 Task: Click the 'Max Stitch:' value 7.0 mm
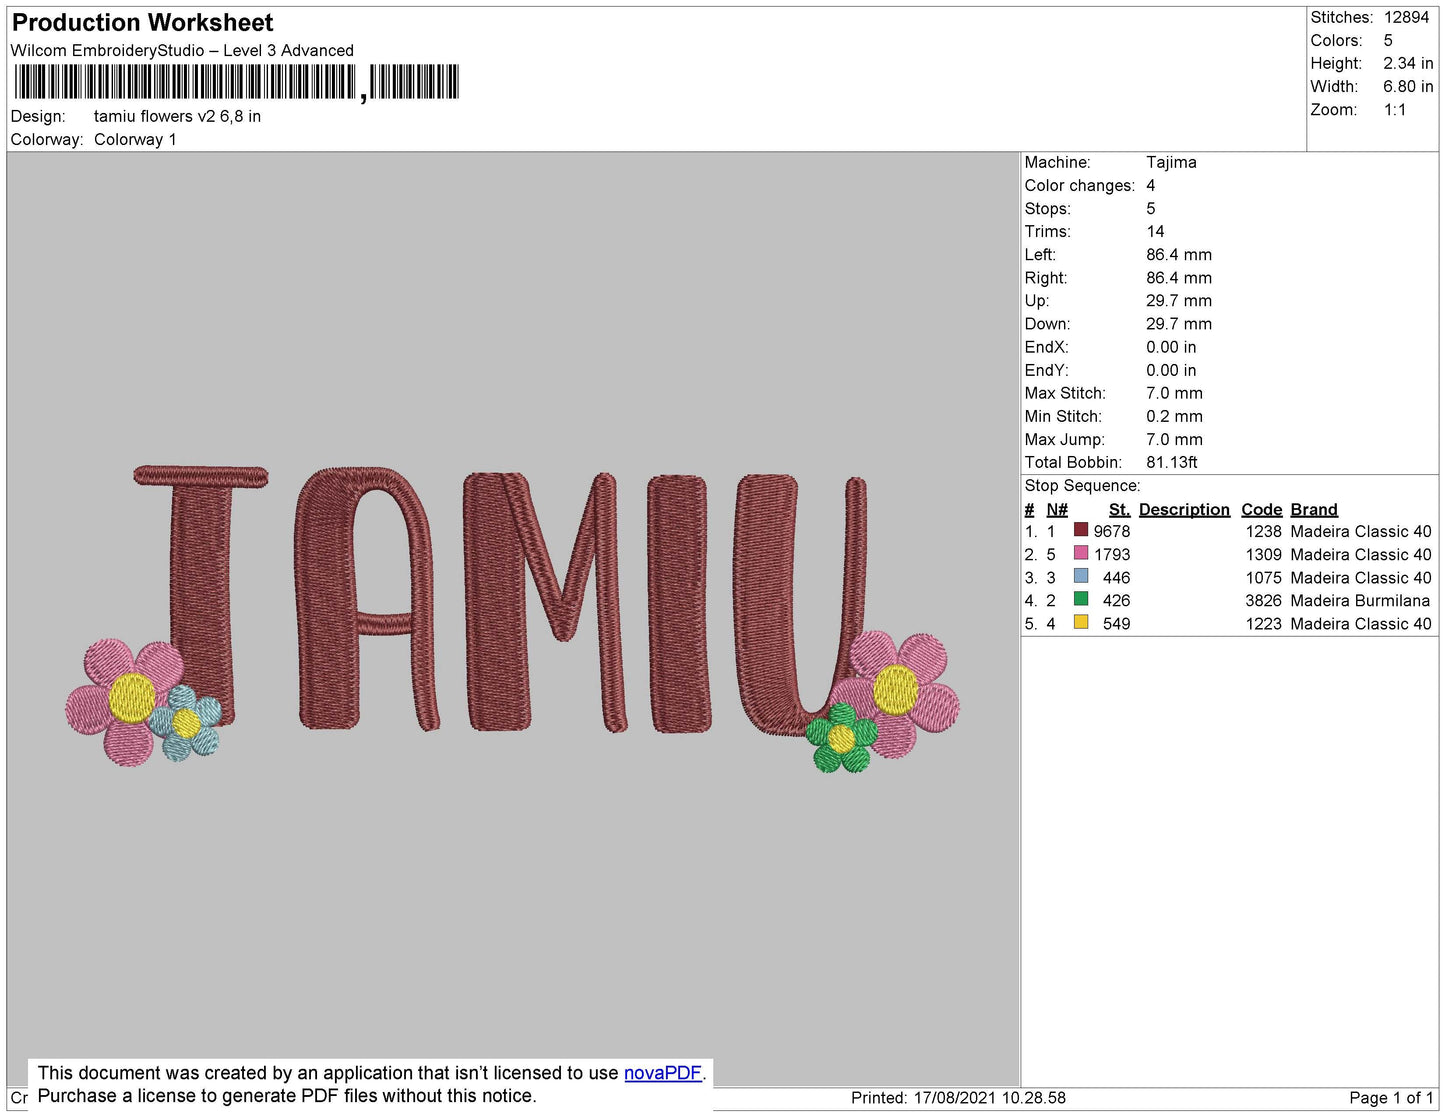click(x=1174, y=394)
